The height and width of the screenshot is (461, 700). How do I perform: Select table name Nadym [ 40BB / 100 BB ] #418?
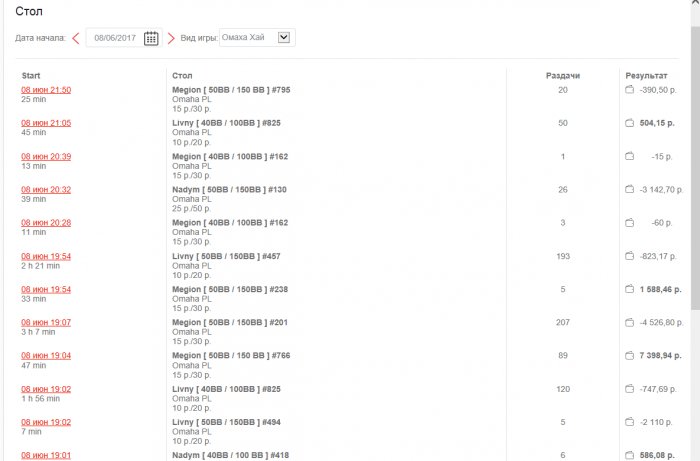coord(230,455)
